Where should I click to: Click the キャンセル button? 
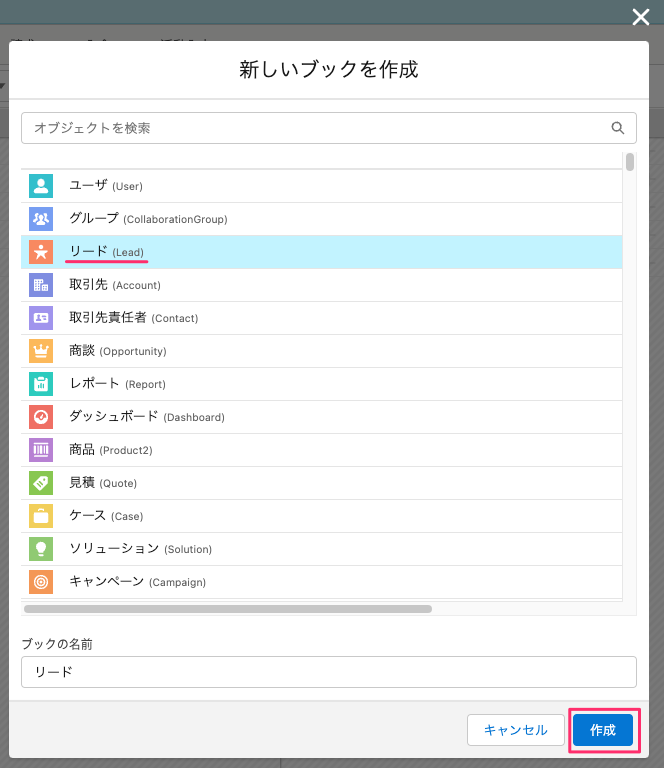[x=516, y=730]
